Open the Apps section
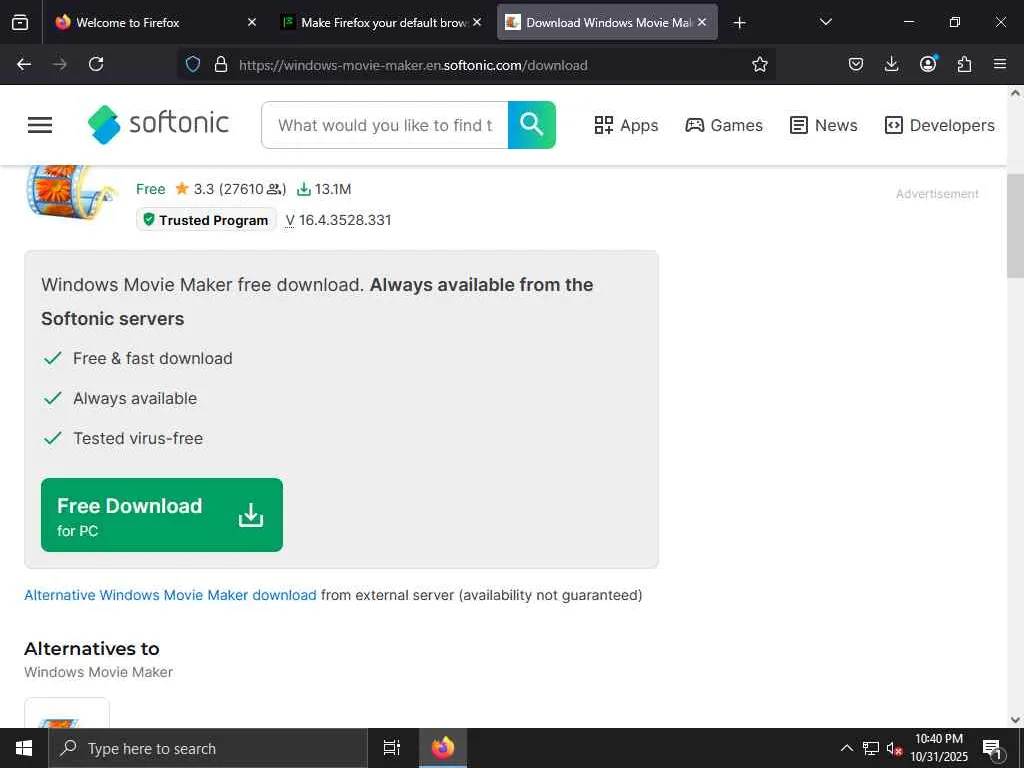The image size is (1024, 768). coord(626,125)
